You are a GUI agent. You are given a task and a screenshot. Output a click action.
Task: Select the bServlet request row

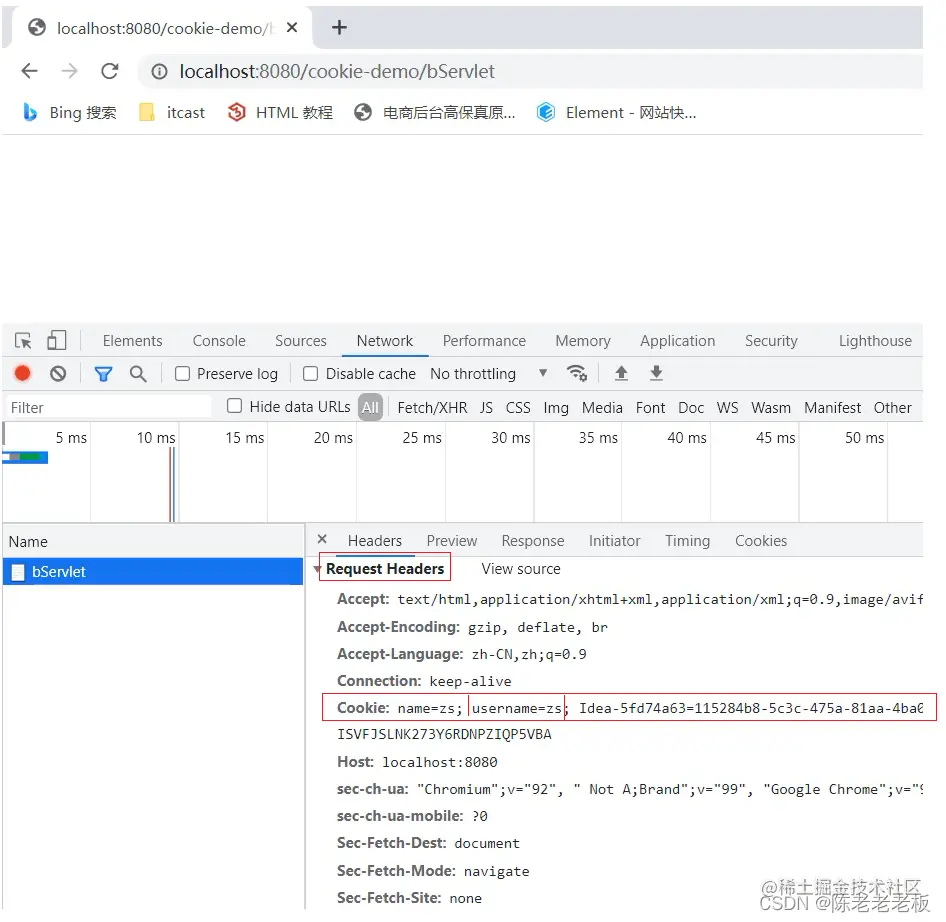[x=153, y=571]
